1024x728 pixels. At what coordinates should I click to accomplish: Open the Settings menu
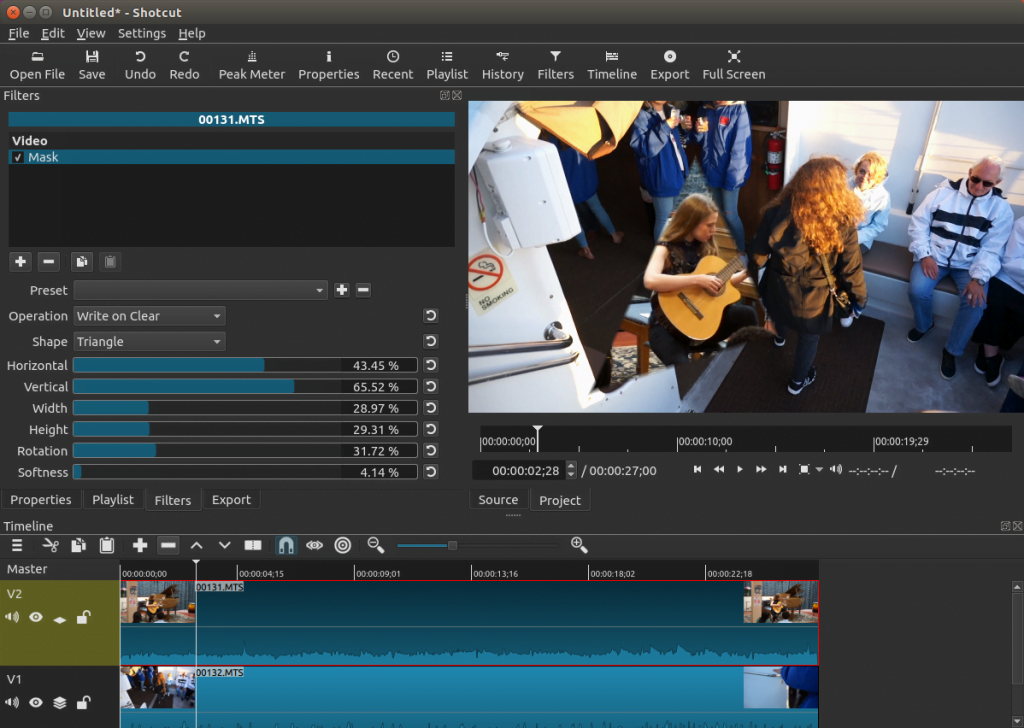pos(142,33)
